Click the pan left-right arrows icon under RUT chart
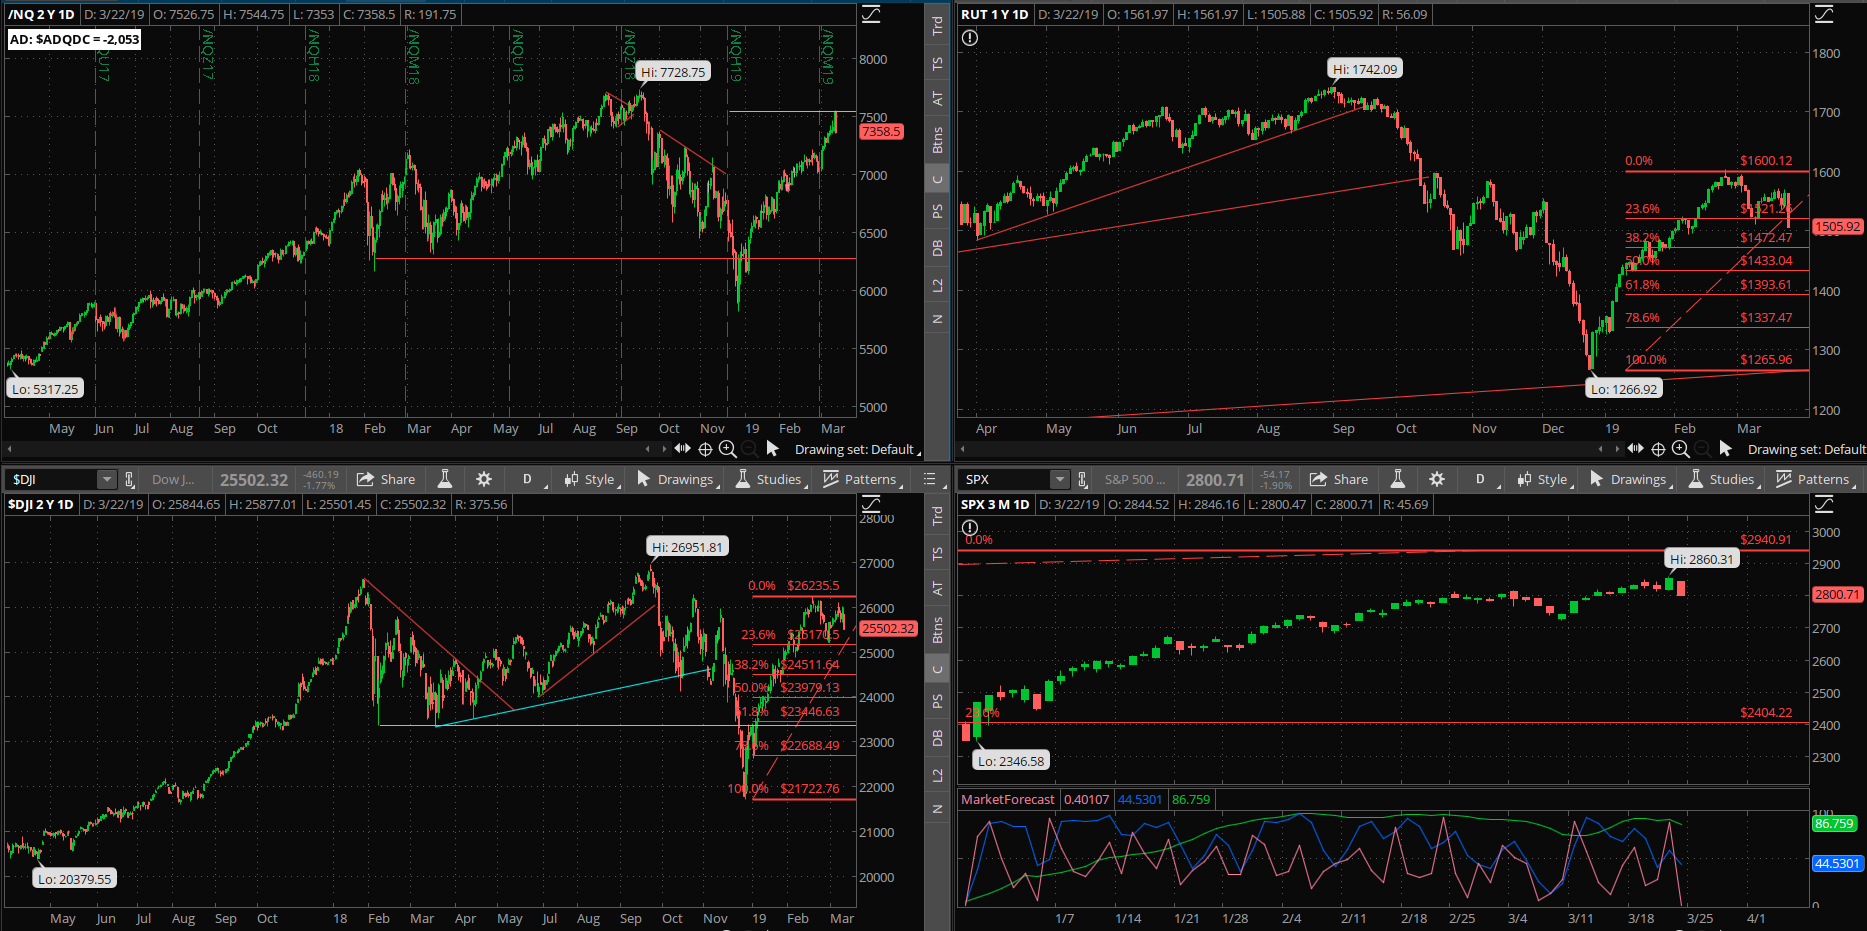 click(1635, 449)
